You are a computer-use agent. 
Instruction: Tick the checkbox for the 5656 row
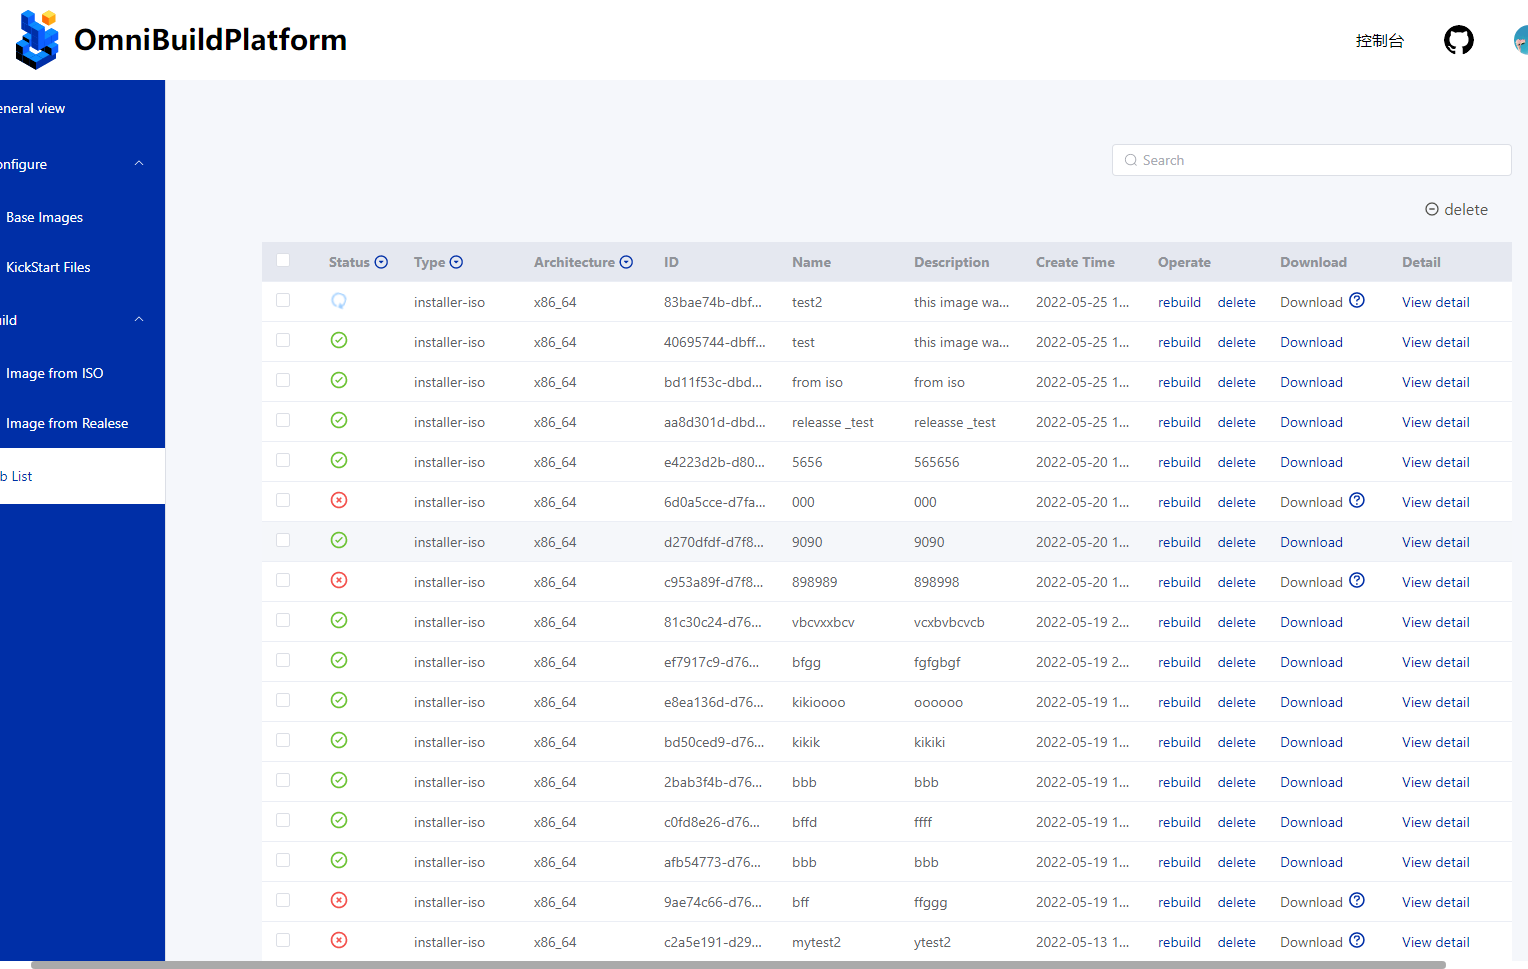pyautogui.click(x=283, y=460)
